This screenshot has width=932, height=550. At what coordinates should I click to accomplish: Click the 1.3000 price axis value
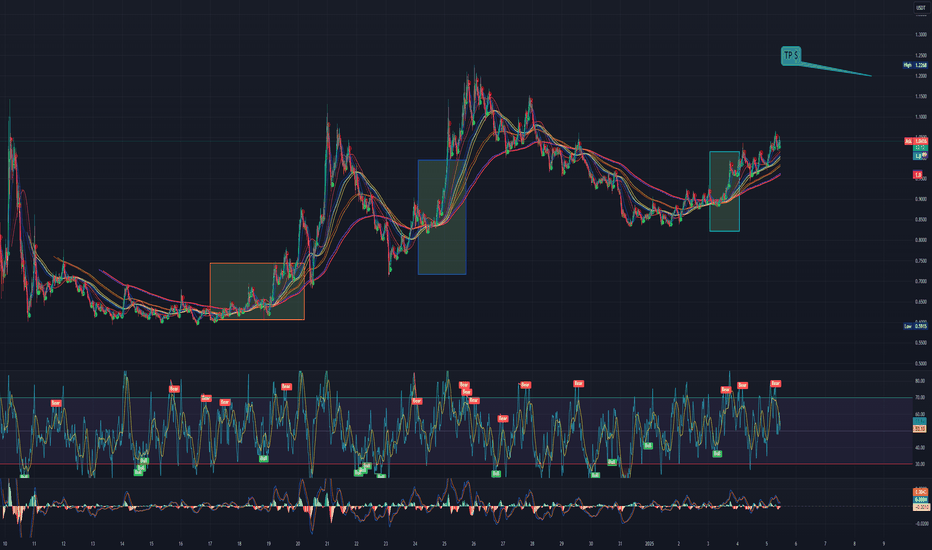921,34
